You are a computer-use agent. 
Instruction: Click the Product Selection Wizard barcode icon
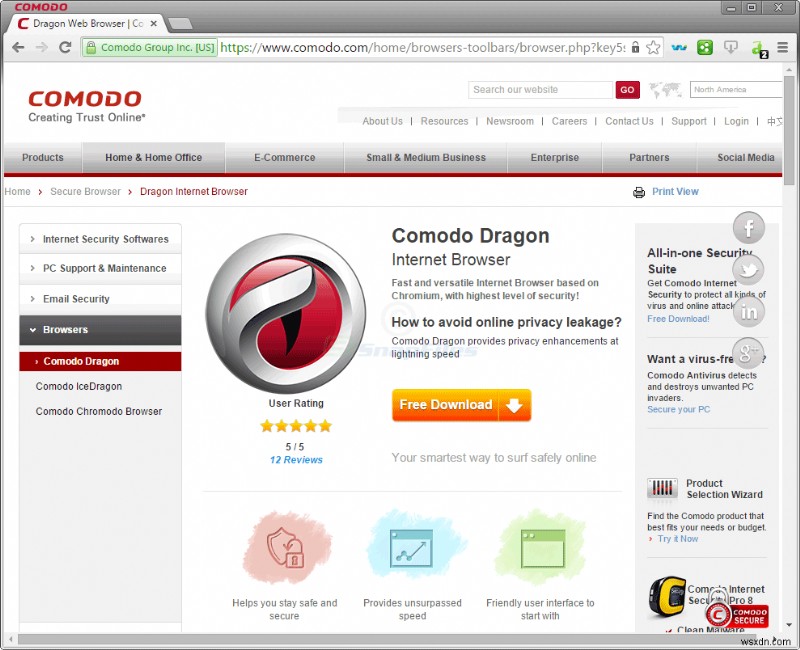tap(662, 488)
